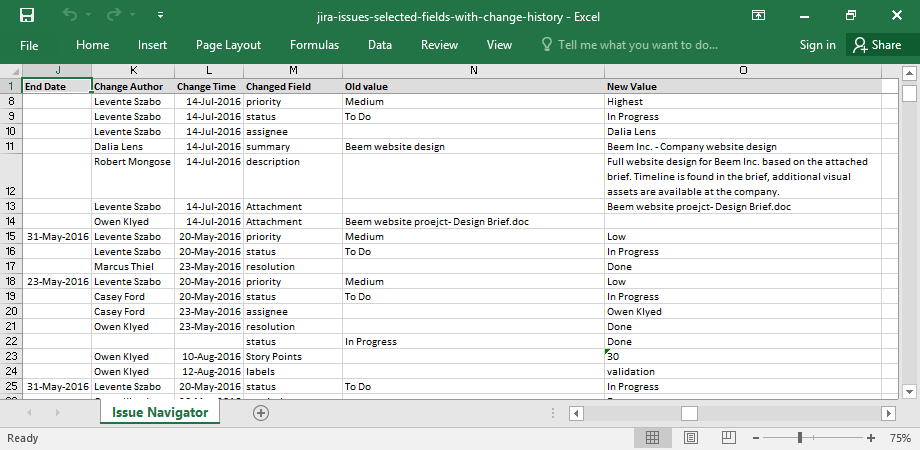Select the cell containing Dalia Lens in Change Author
Viewport: 920px width, 450px height.
[133, 147]
